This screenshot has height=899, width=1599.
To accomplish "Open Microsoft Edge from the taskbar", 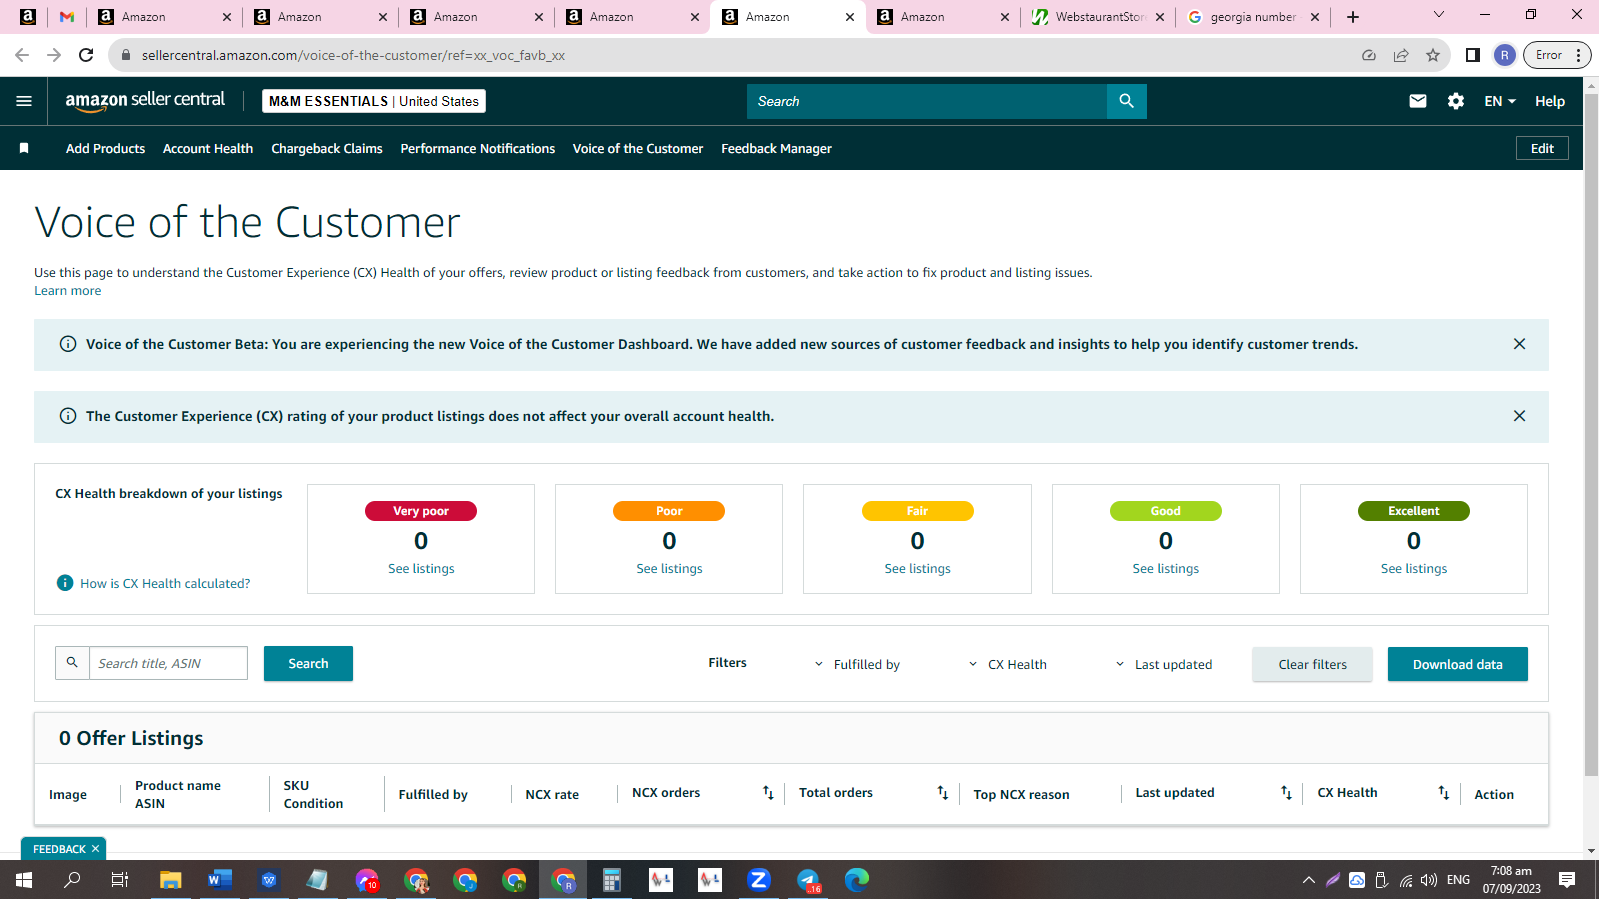I will (x=857, y=880).
